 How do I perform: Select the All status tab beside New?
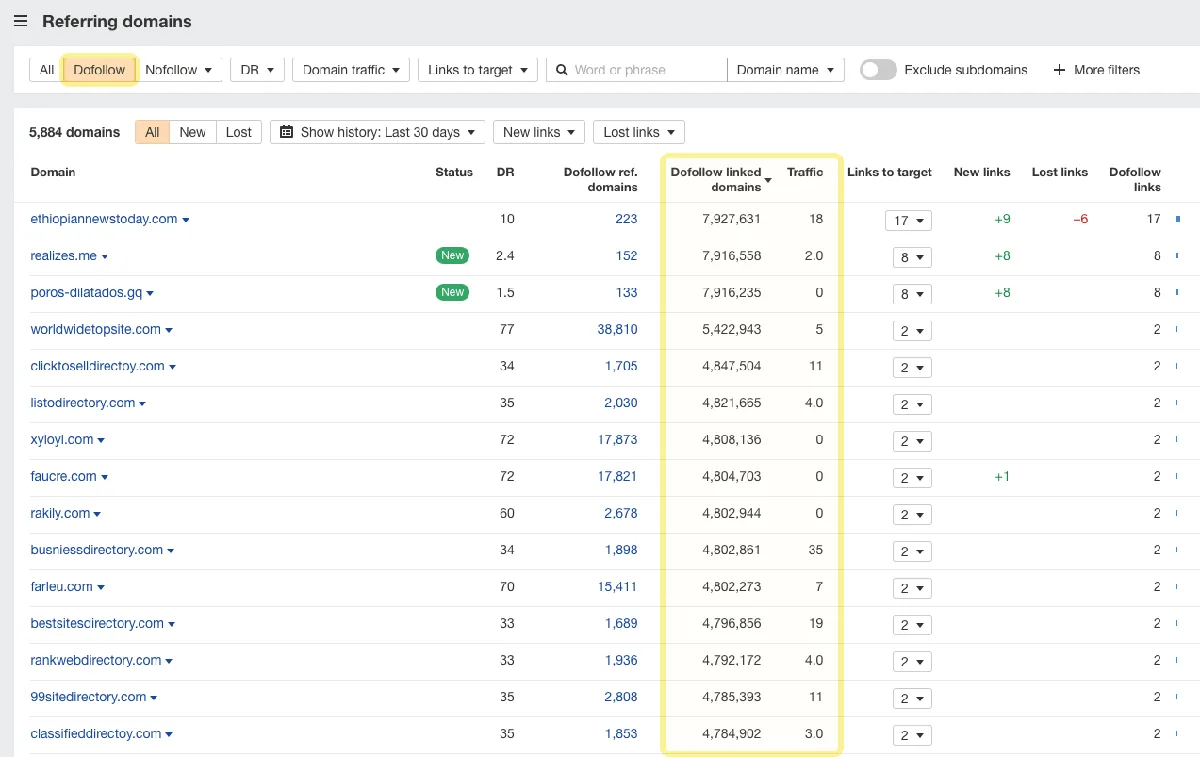pyautogui.click(x=152, y=132)
